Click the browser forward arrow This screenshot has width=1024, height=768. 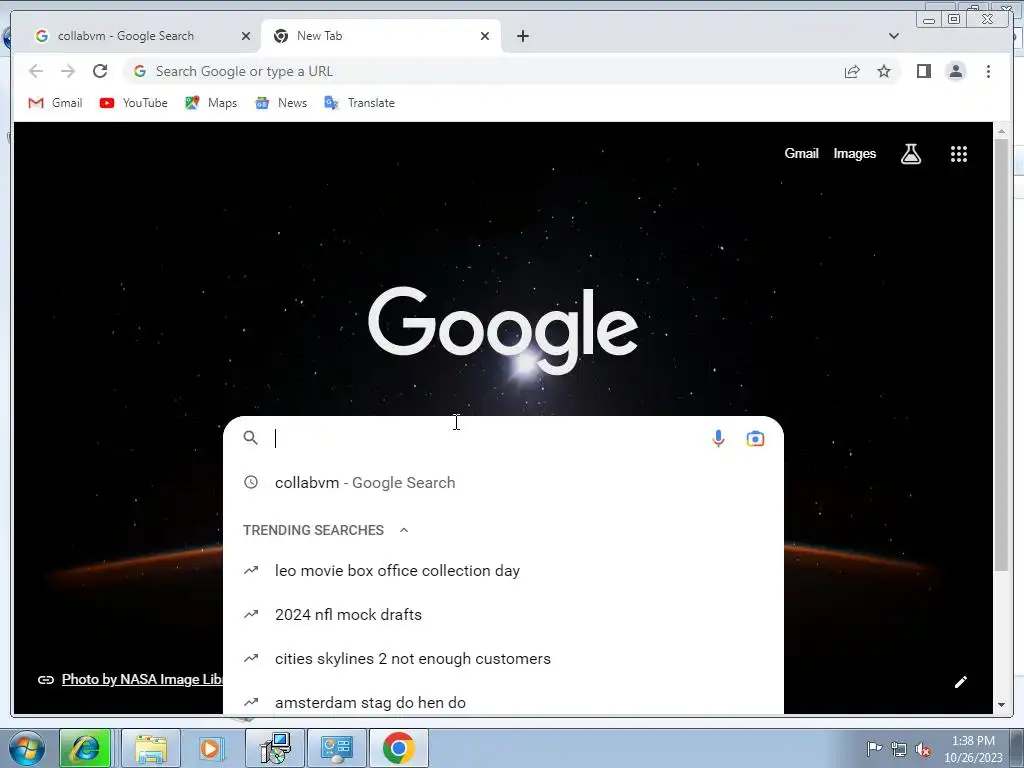point(68,71)
